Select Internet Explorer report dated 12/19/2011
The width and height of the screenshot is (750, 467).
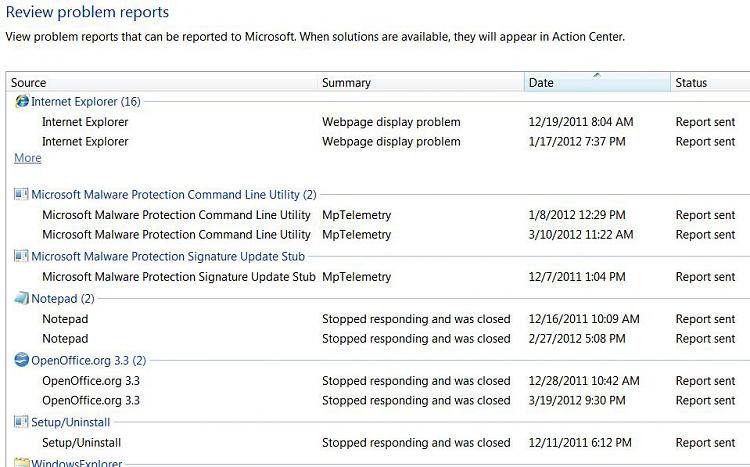click(x=378, y=122)
